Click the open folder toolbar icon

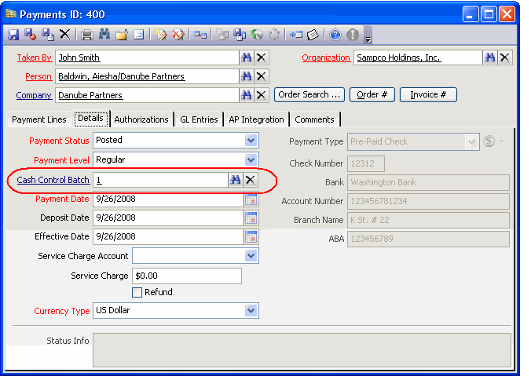click(121, 34)
